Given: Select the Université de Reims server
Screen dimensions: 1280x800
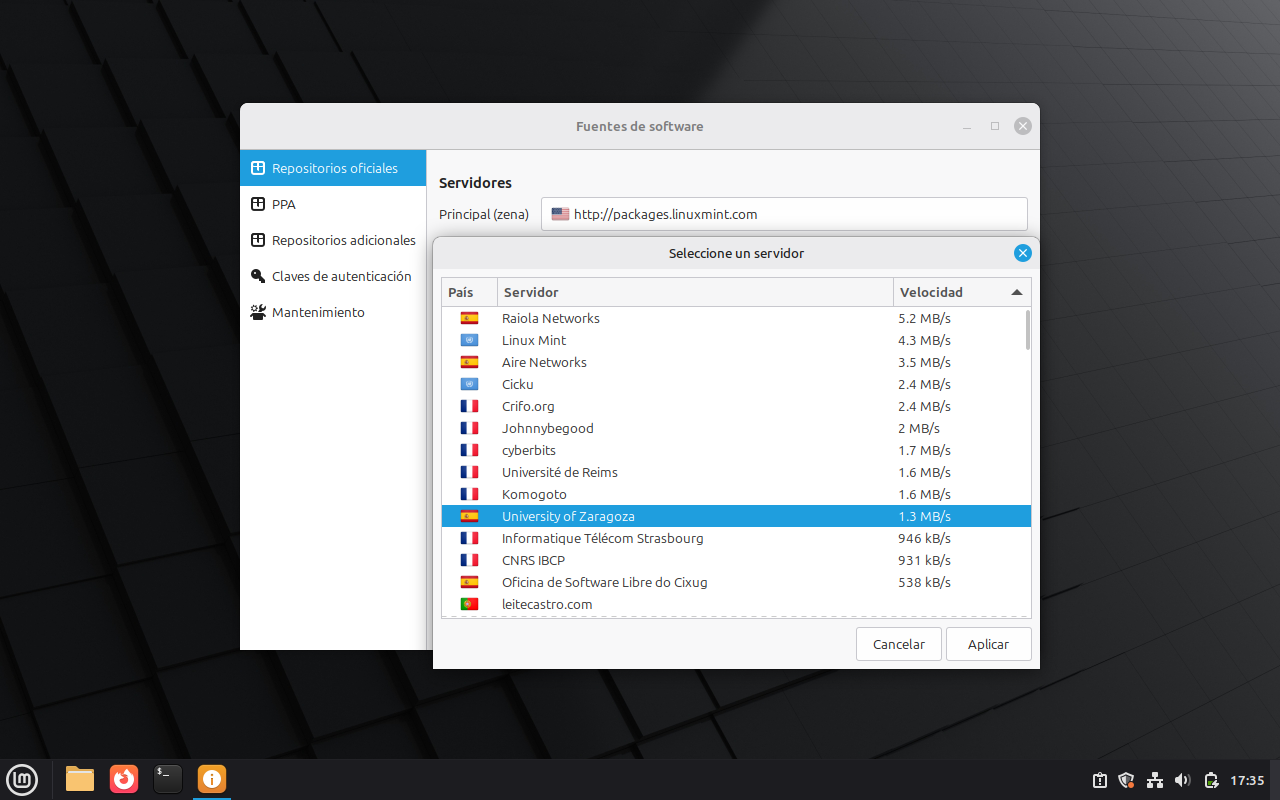Looking at the screenshot, I should point(736,472).
